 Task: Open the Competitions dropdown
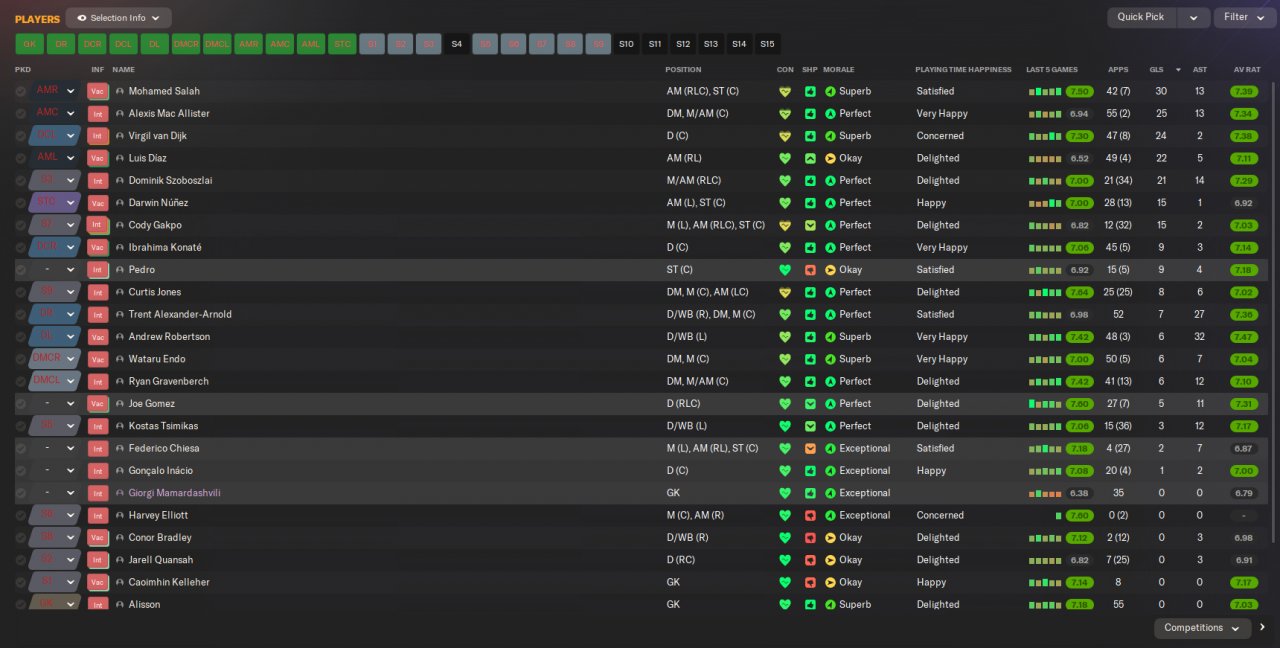click(x=1202, y=628)
